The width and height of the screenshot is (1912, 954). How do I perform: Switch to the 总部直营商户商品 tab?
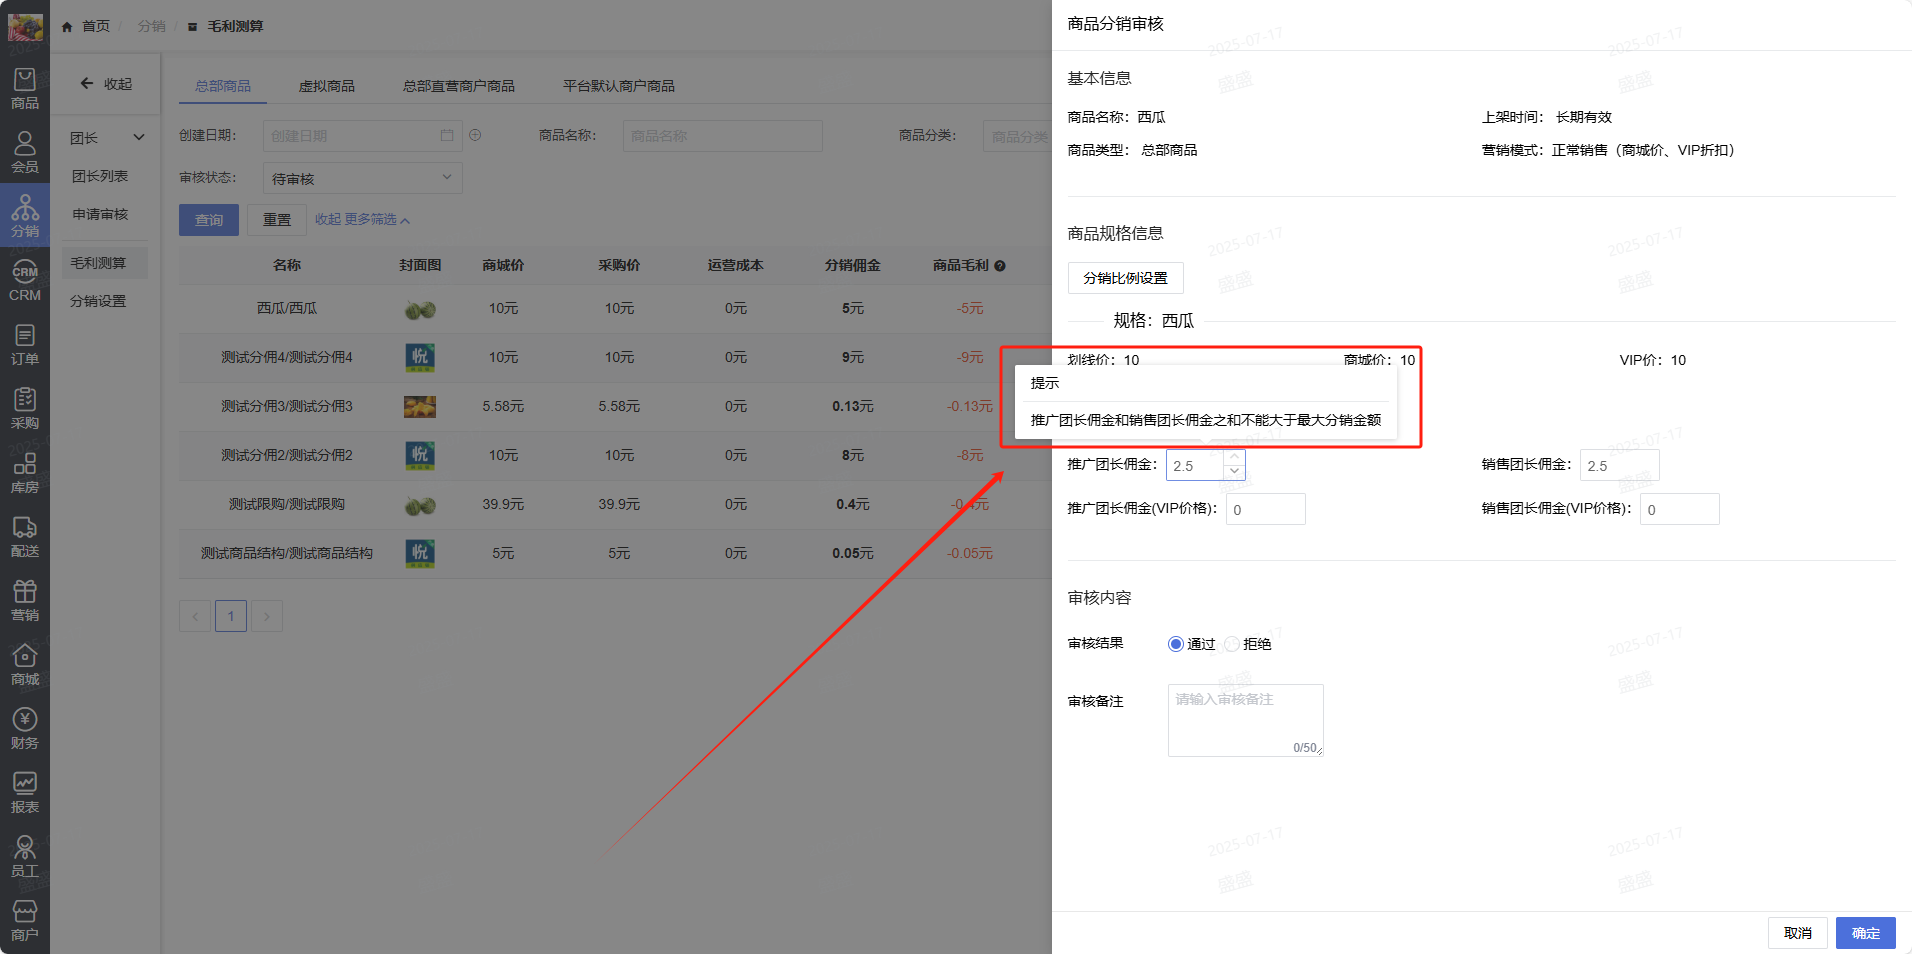(x=458, y=86)
